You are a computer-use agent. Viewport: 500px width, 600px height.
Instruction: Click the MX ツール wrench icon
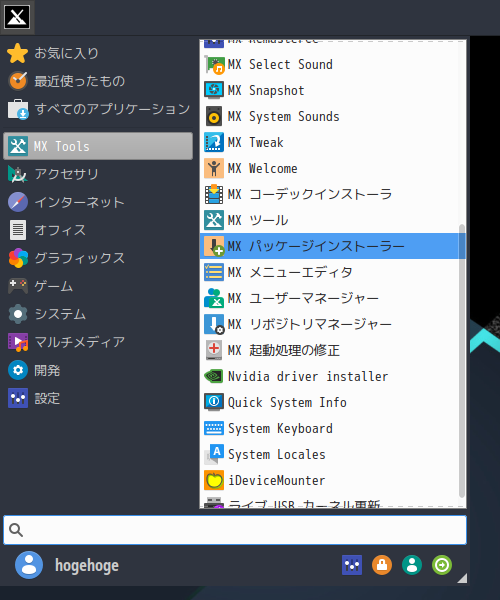pyautogui.click(x=214, y=220)
